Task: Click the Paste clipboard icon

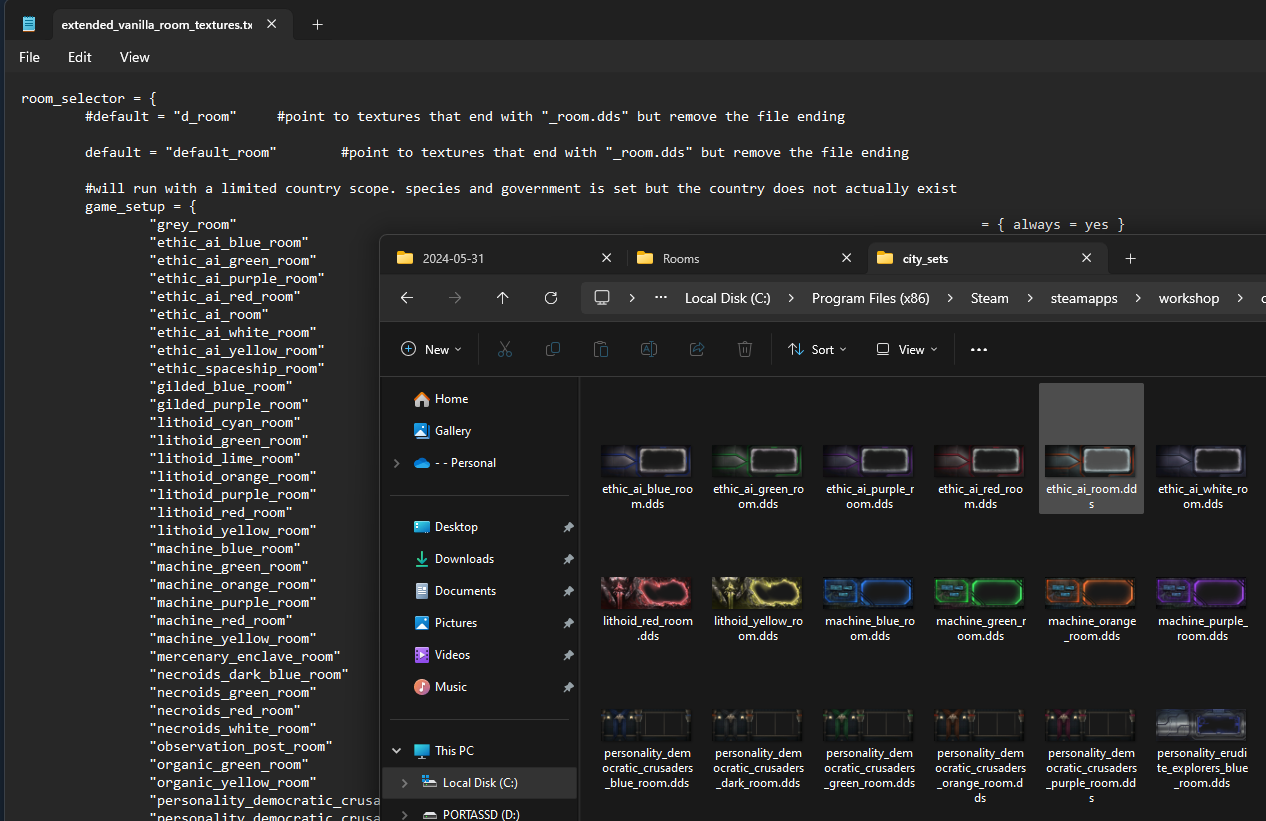Action: point(601,349)
